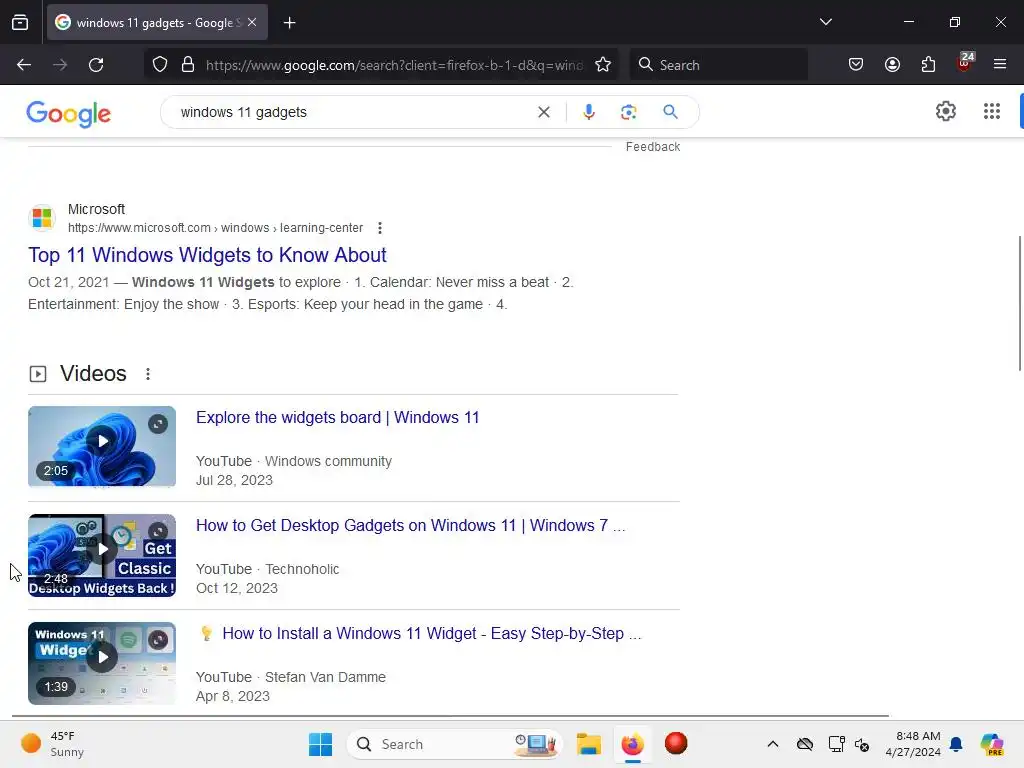Open Explore the widgets board video
The image size is (1024, 768).
338,417
